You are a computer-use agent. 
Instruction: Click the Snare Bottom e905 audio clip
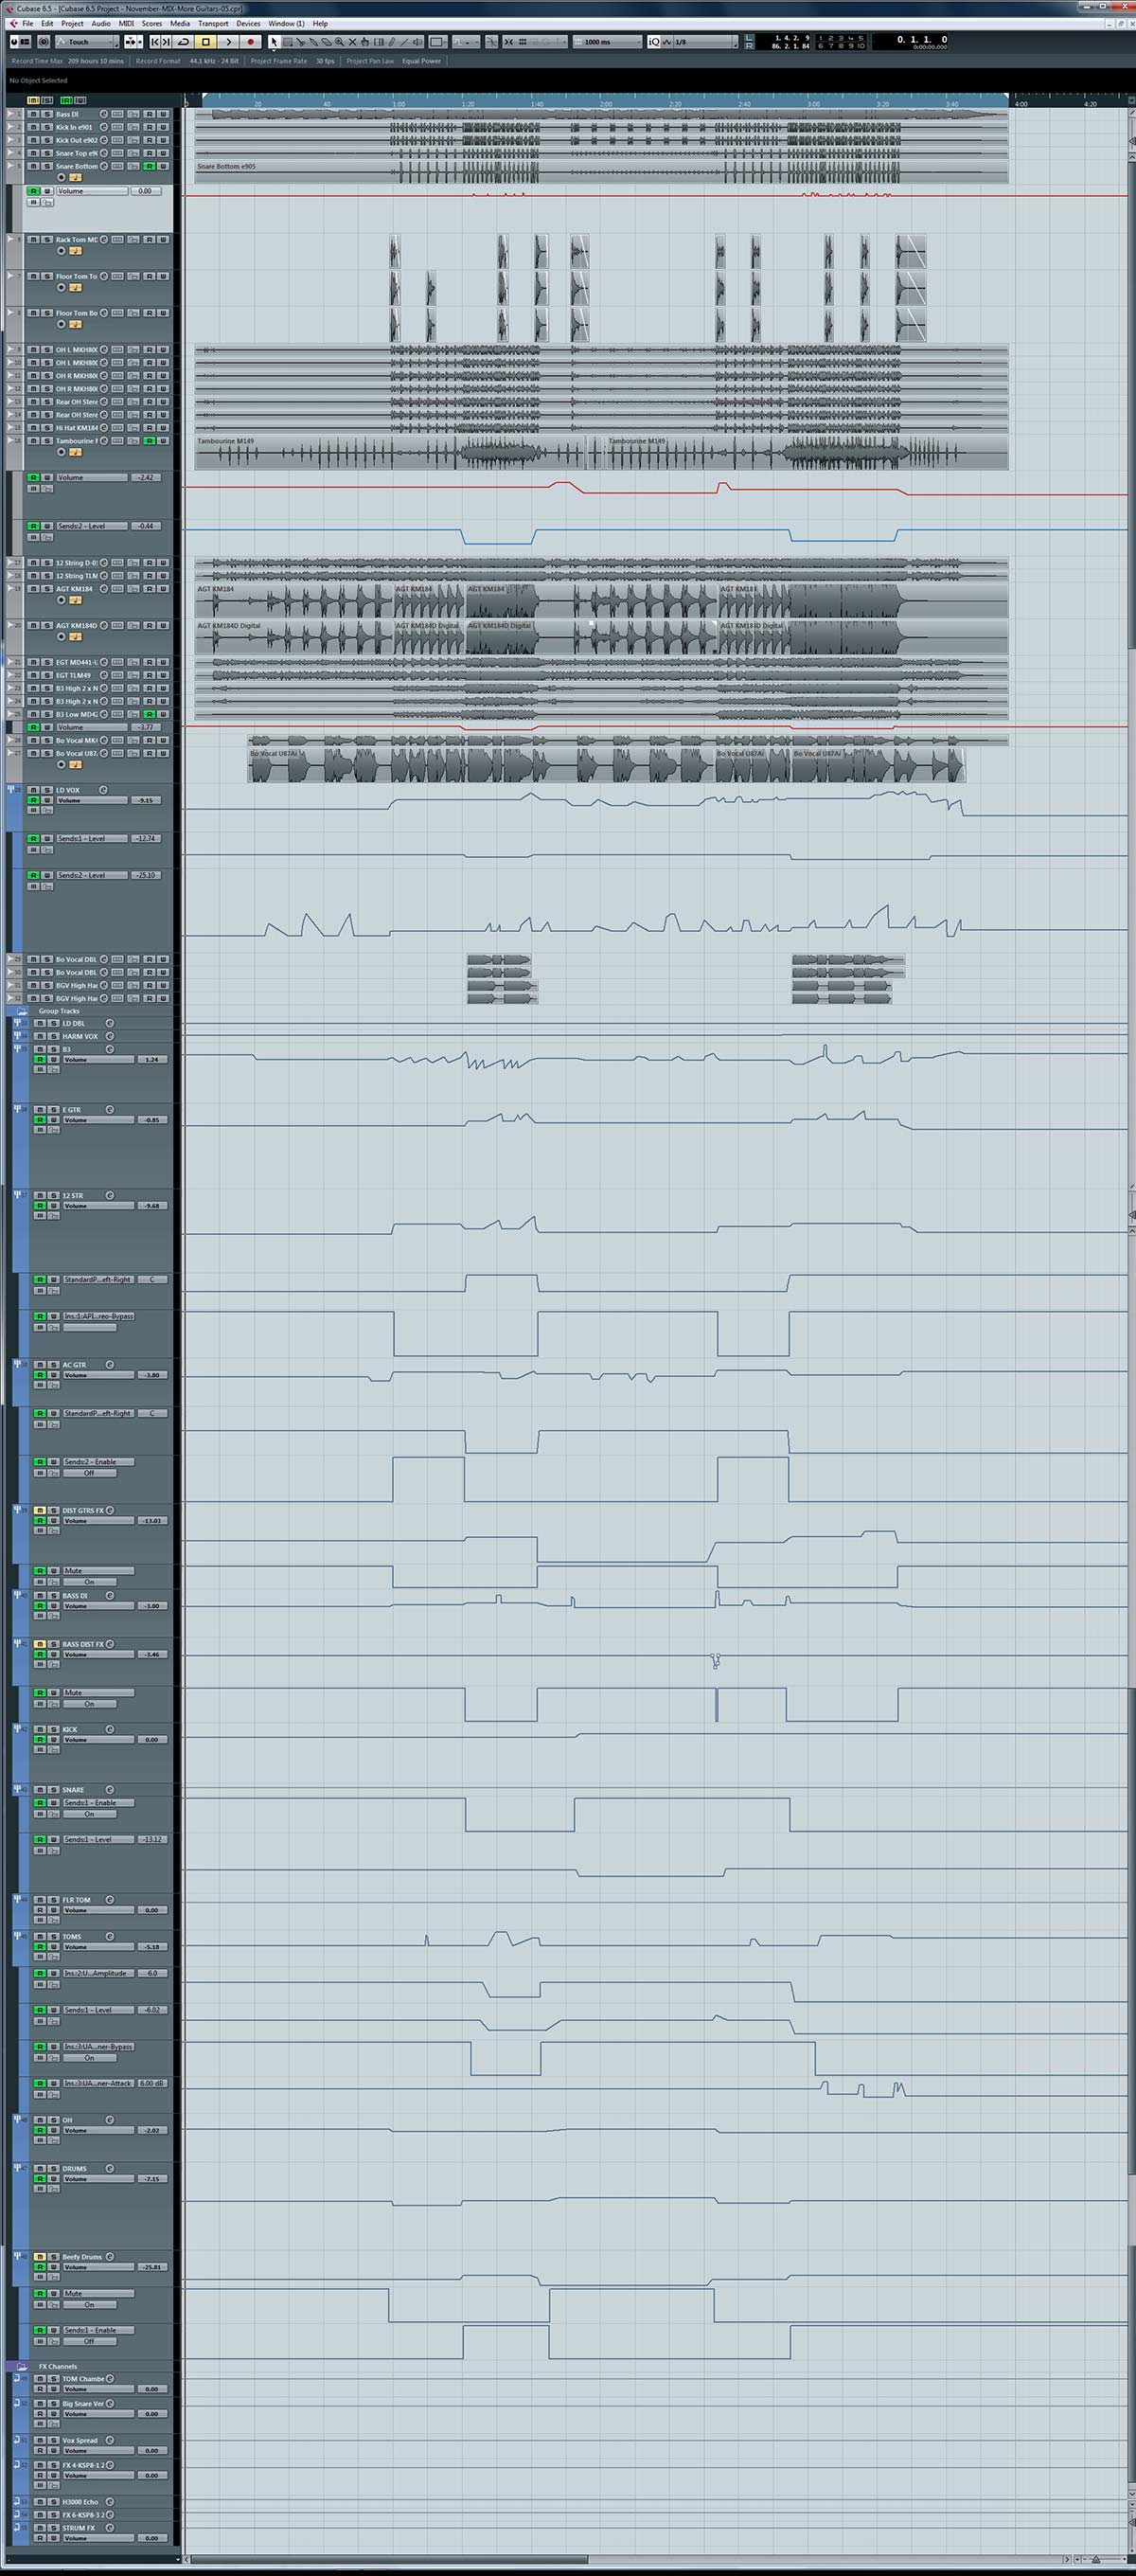[x=601, y=172]
